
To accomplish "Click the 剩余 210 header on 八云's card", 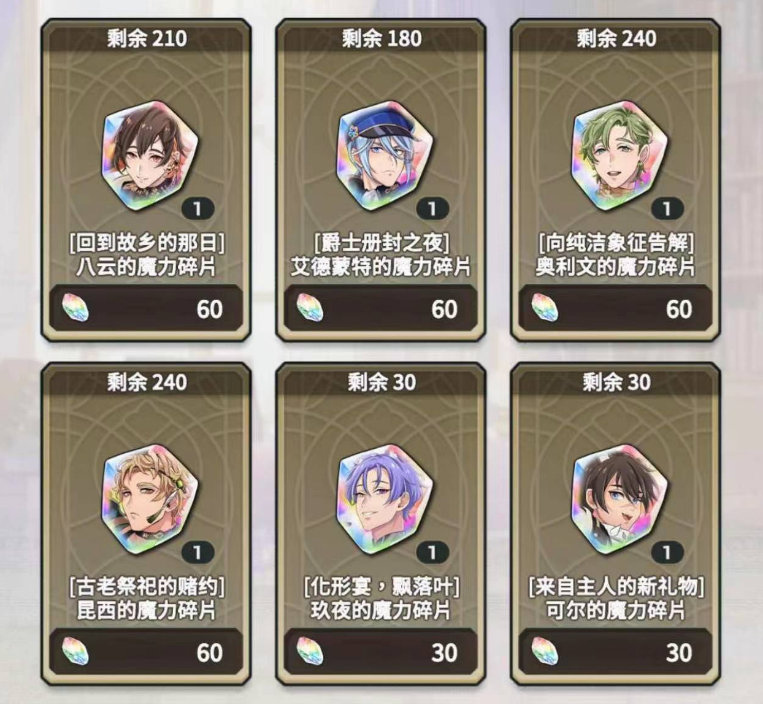I will click(x=146, y=38).
